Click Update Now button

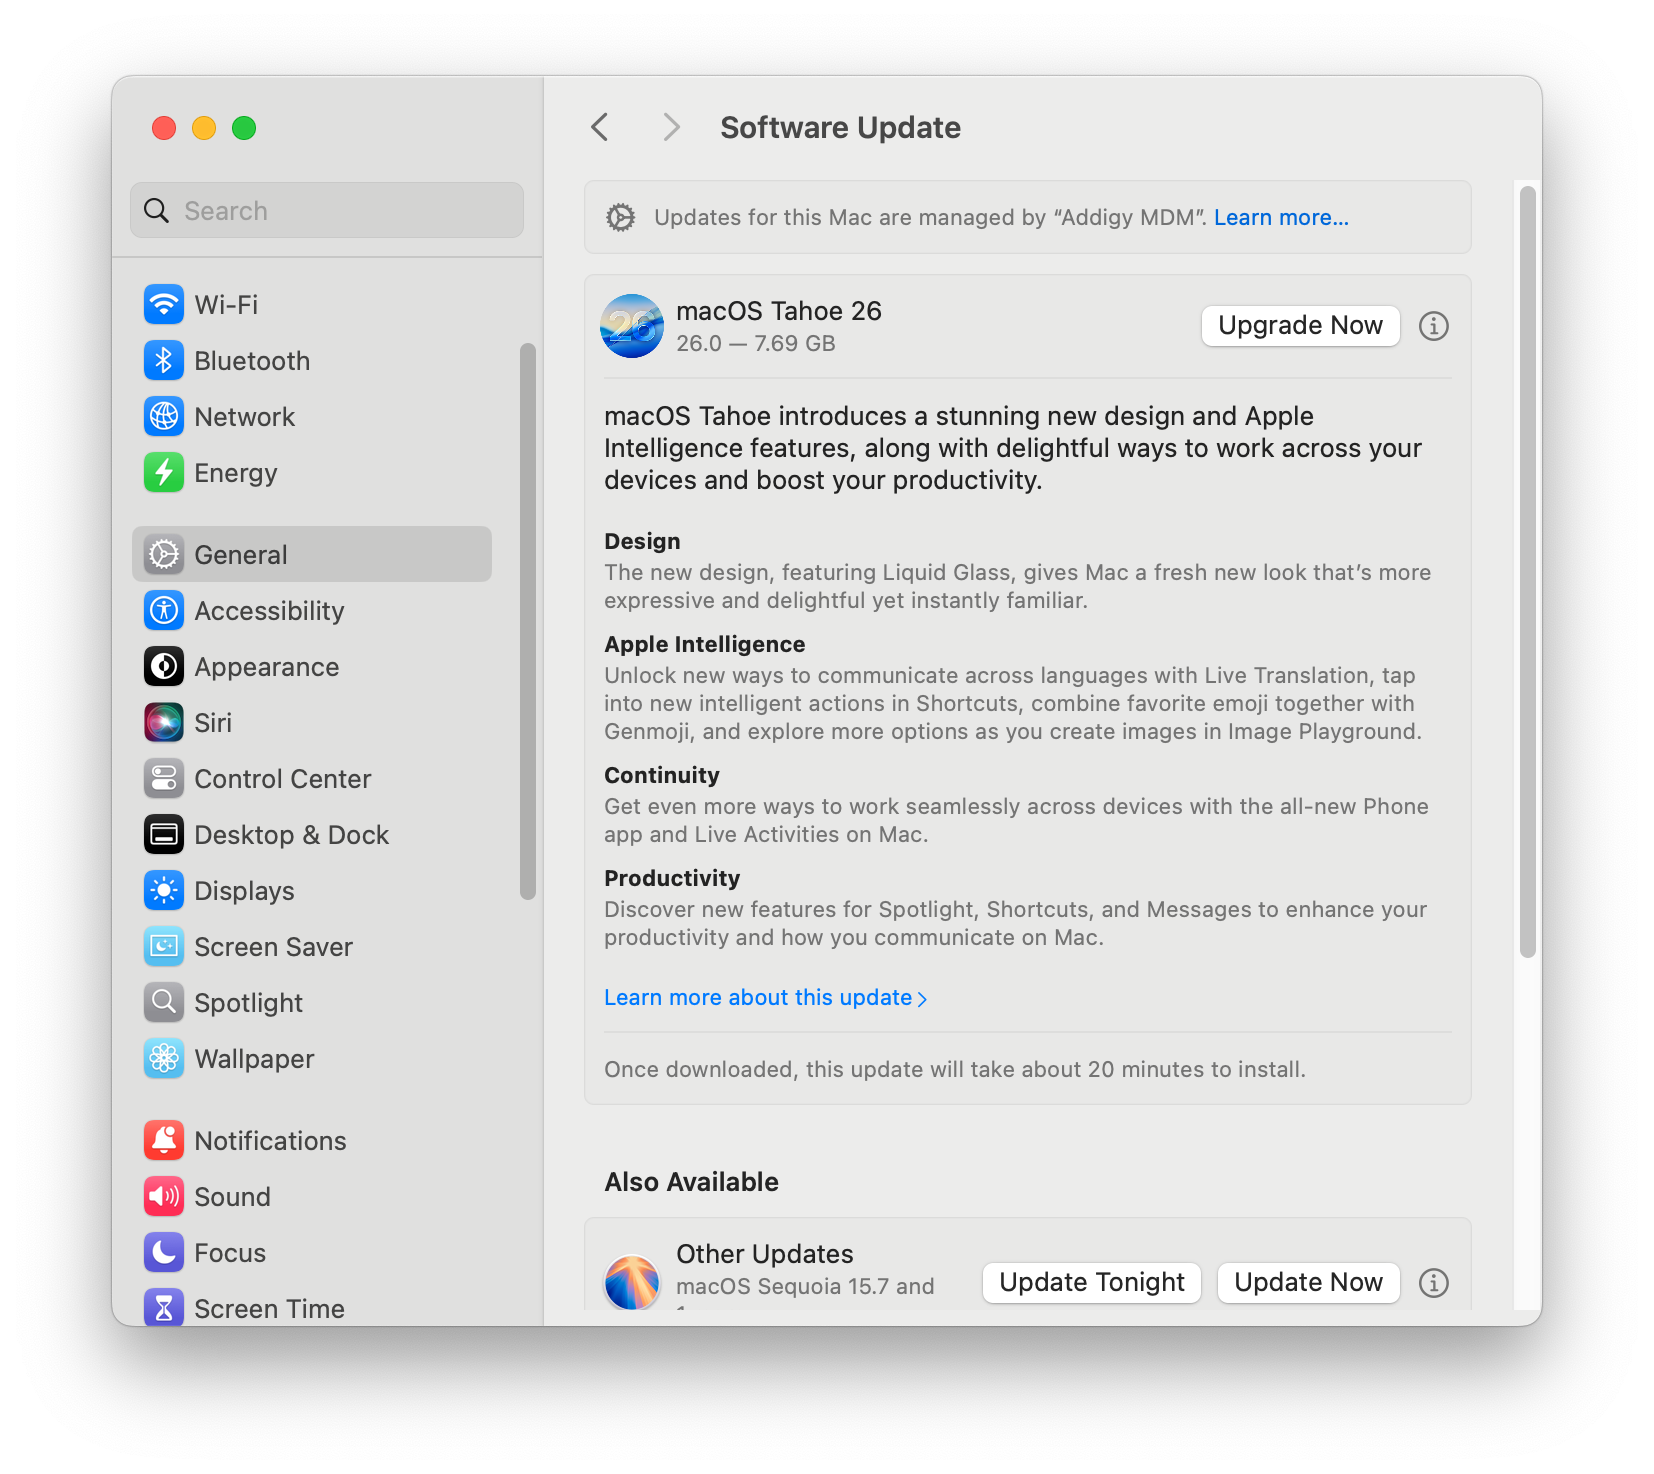[x=1308, y=1283]
